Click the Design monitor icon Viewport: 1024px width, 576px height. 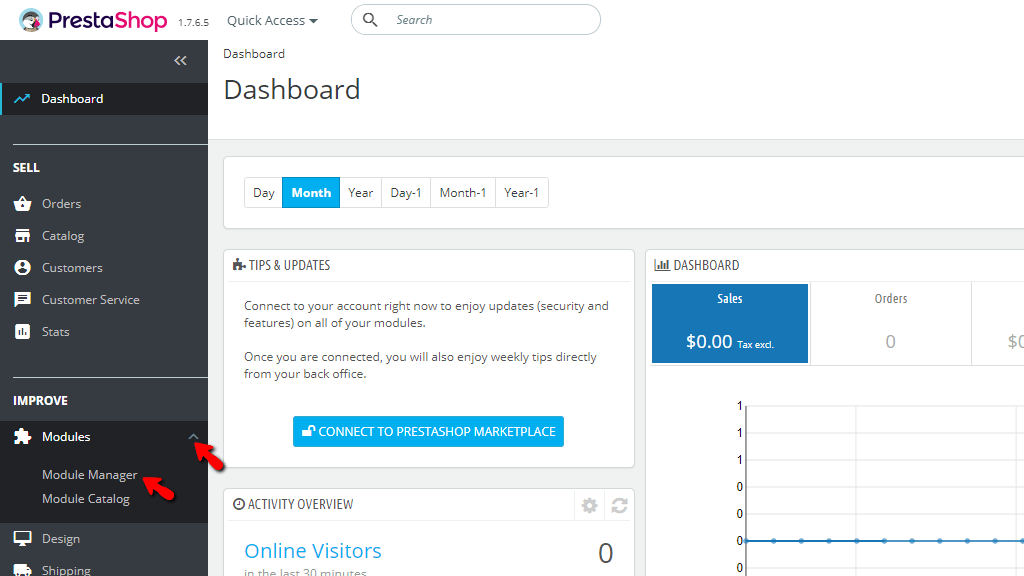point(22,539)
